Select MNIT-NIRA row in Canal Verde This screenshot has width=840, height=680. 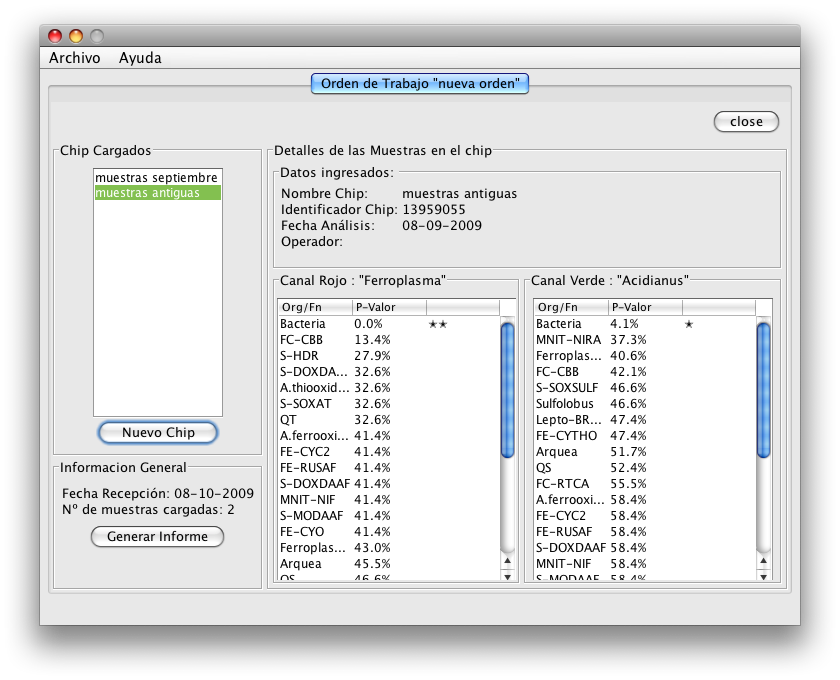click(645, 340)
